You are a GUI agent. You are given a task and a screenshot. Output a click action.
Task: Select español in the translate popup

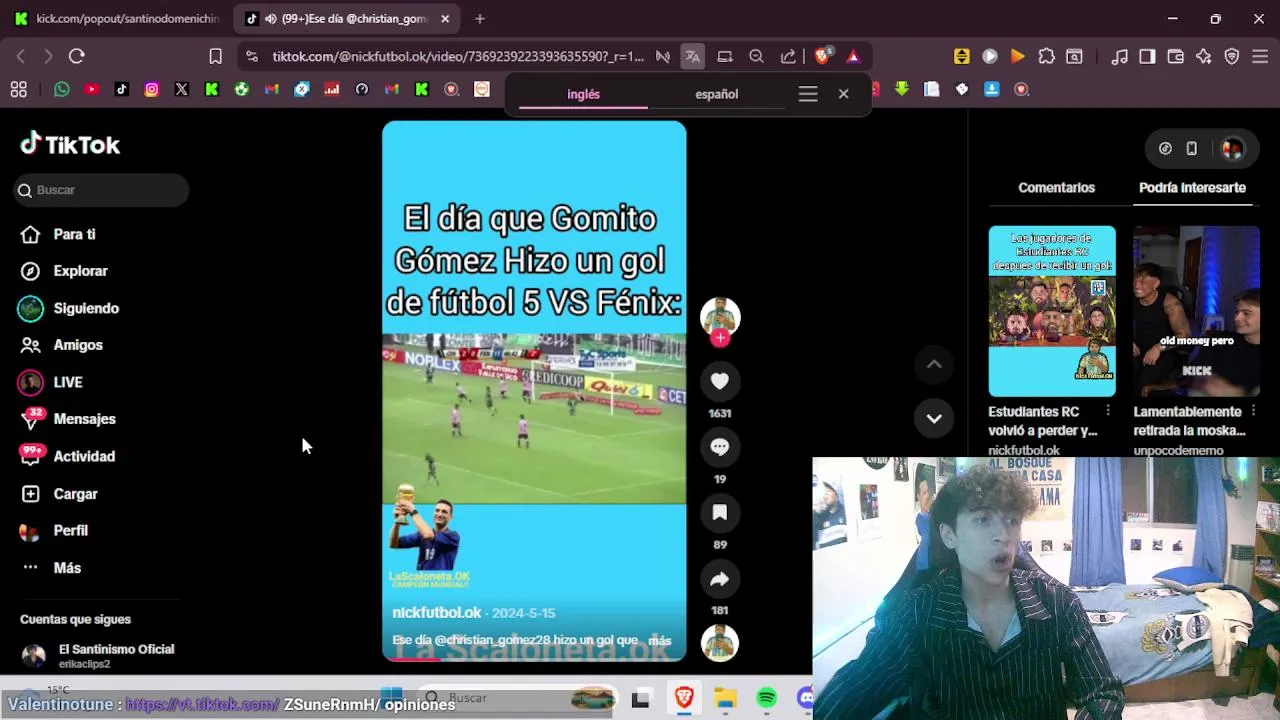coord(716,94)
